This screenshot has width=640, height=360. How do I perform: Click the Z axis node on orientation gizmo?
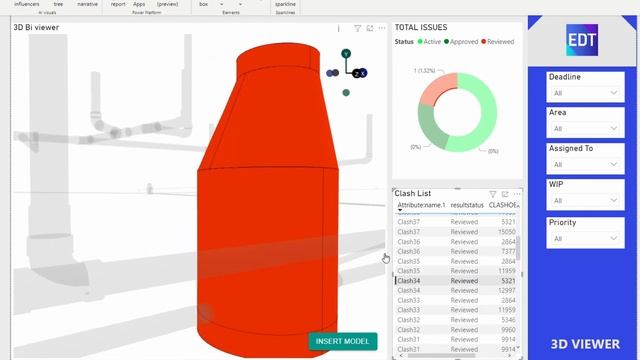[x=356, y=73]
